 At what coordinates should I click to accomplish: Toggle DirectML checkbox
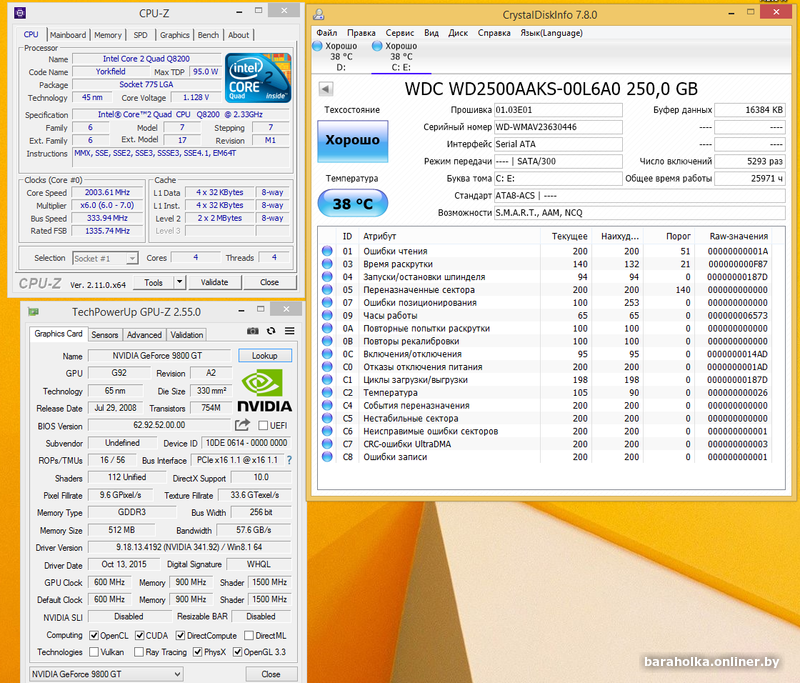pos(248,636)
